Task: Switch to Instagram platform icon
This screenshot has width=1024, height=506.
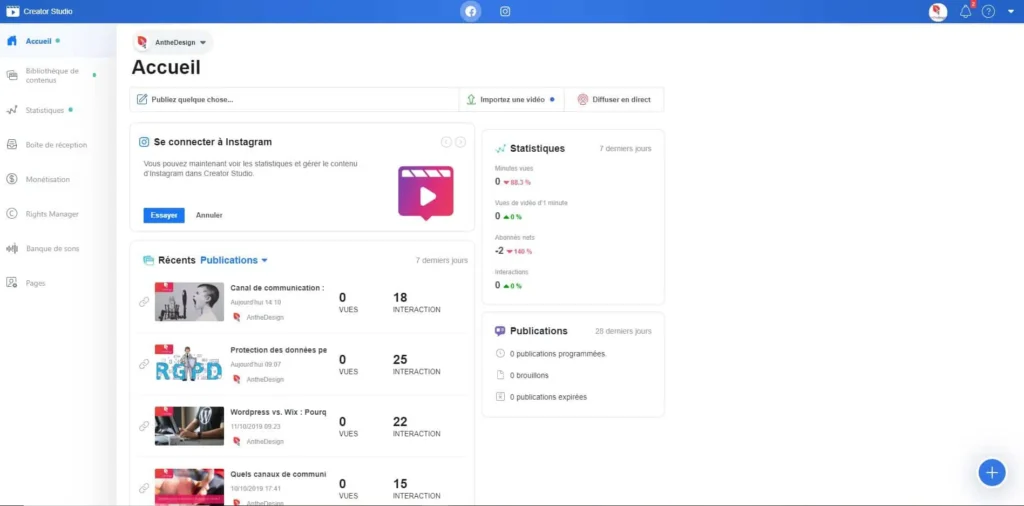Action: [505, 11]
